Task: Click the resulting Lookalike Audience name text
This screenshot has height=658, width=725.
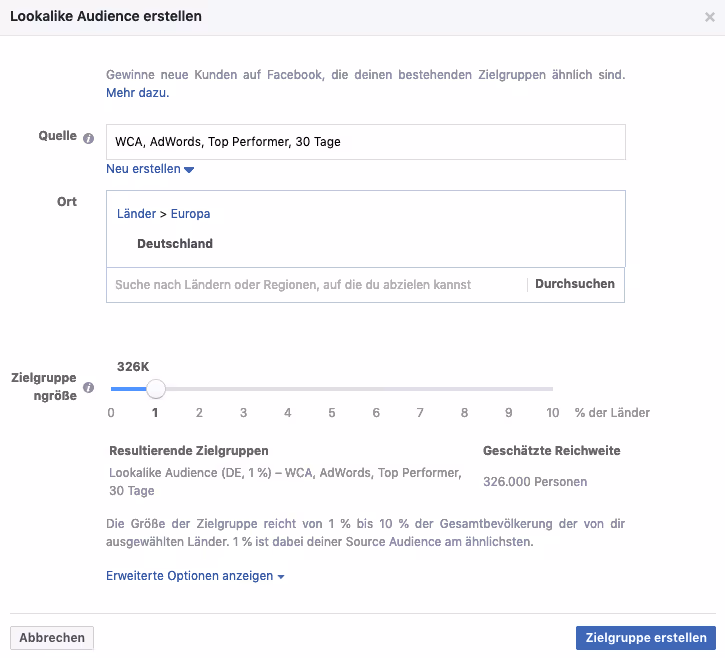Action: point(285,481)
